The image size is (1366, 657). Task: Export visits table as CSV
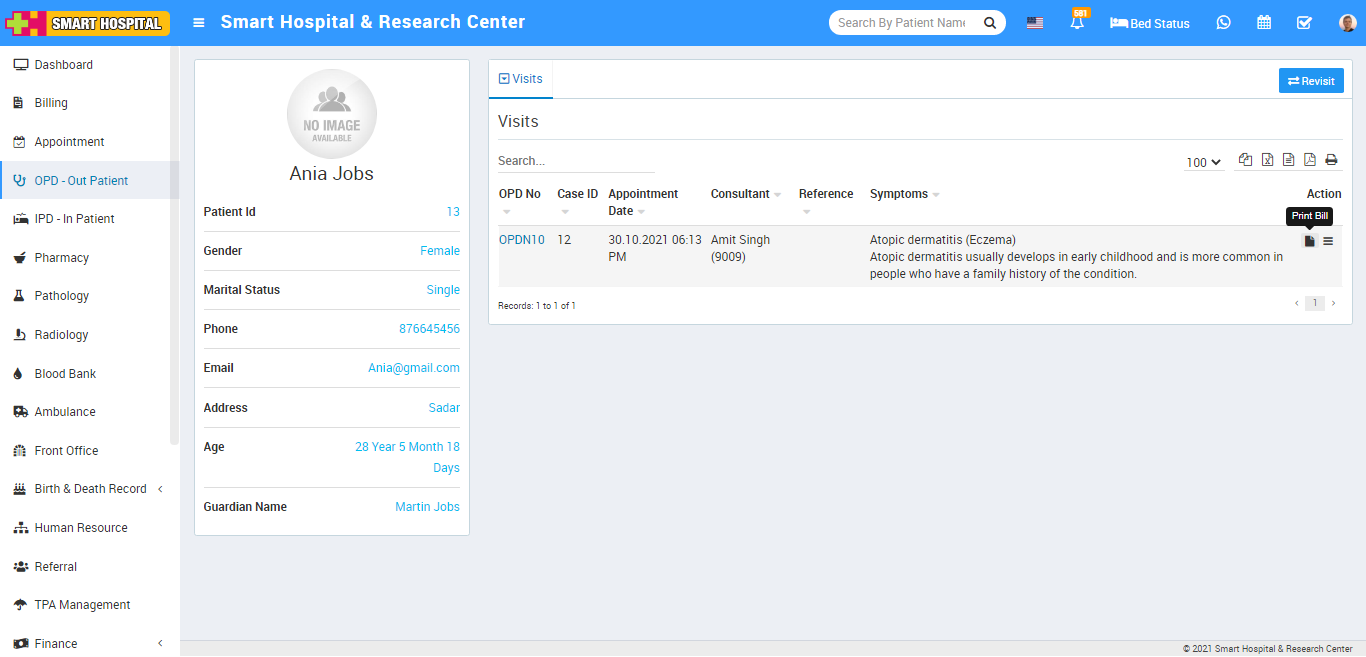[x=1288, y=160]
